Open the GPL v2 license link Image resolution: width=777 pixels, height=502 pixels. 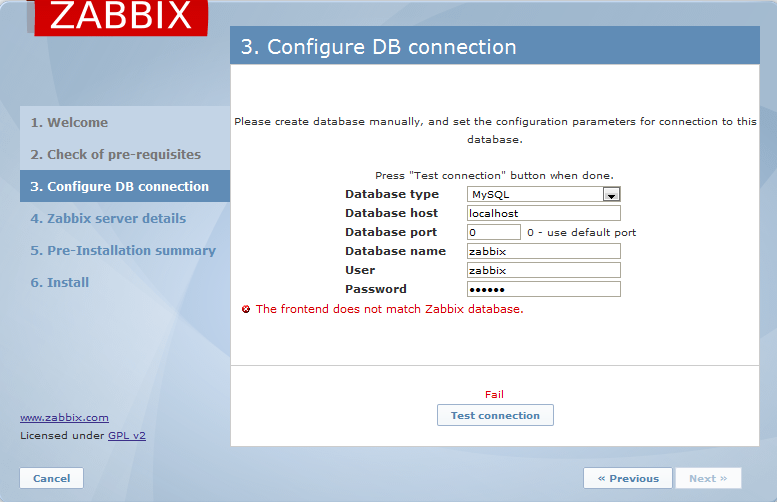coord(127,436)
